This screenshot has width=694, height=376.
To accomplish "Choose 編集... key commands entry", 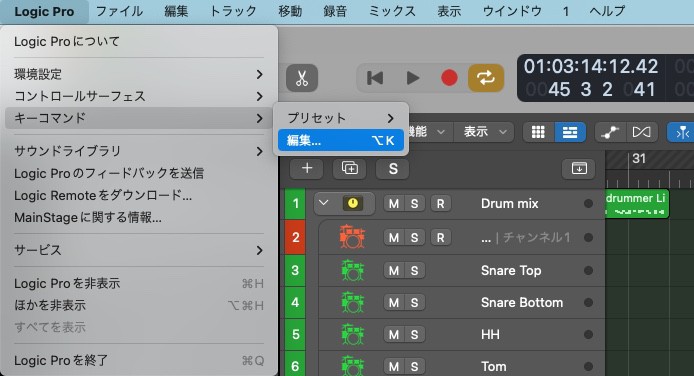I will (340, 140).
